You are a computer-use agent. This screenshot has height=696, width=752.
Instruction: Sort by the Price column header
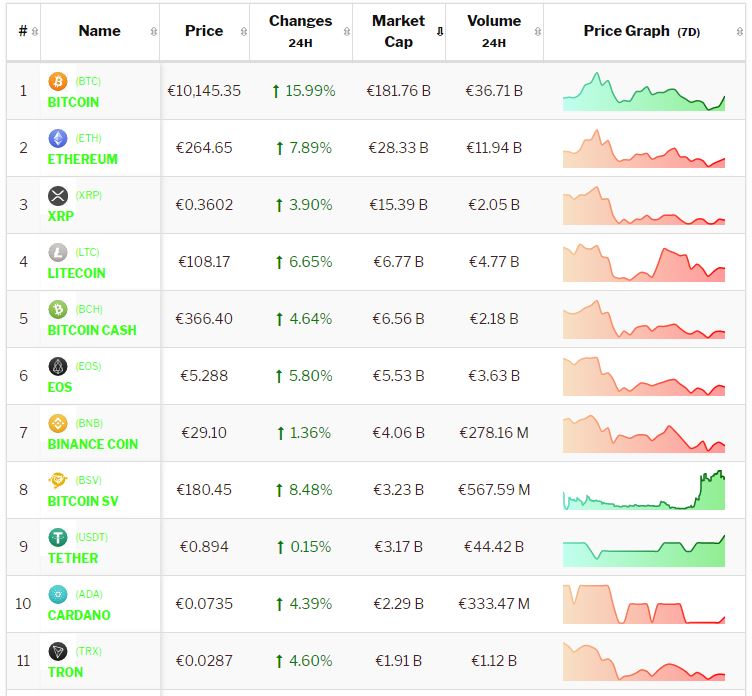coord(204,31)
